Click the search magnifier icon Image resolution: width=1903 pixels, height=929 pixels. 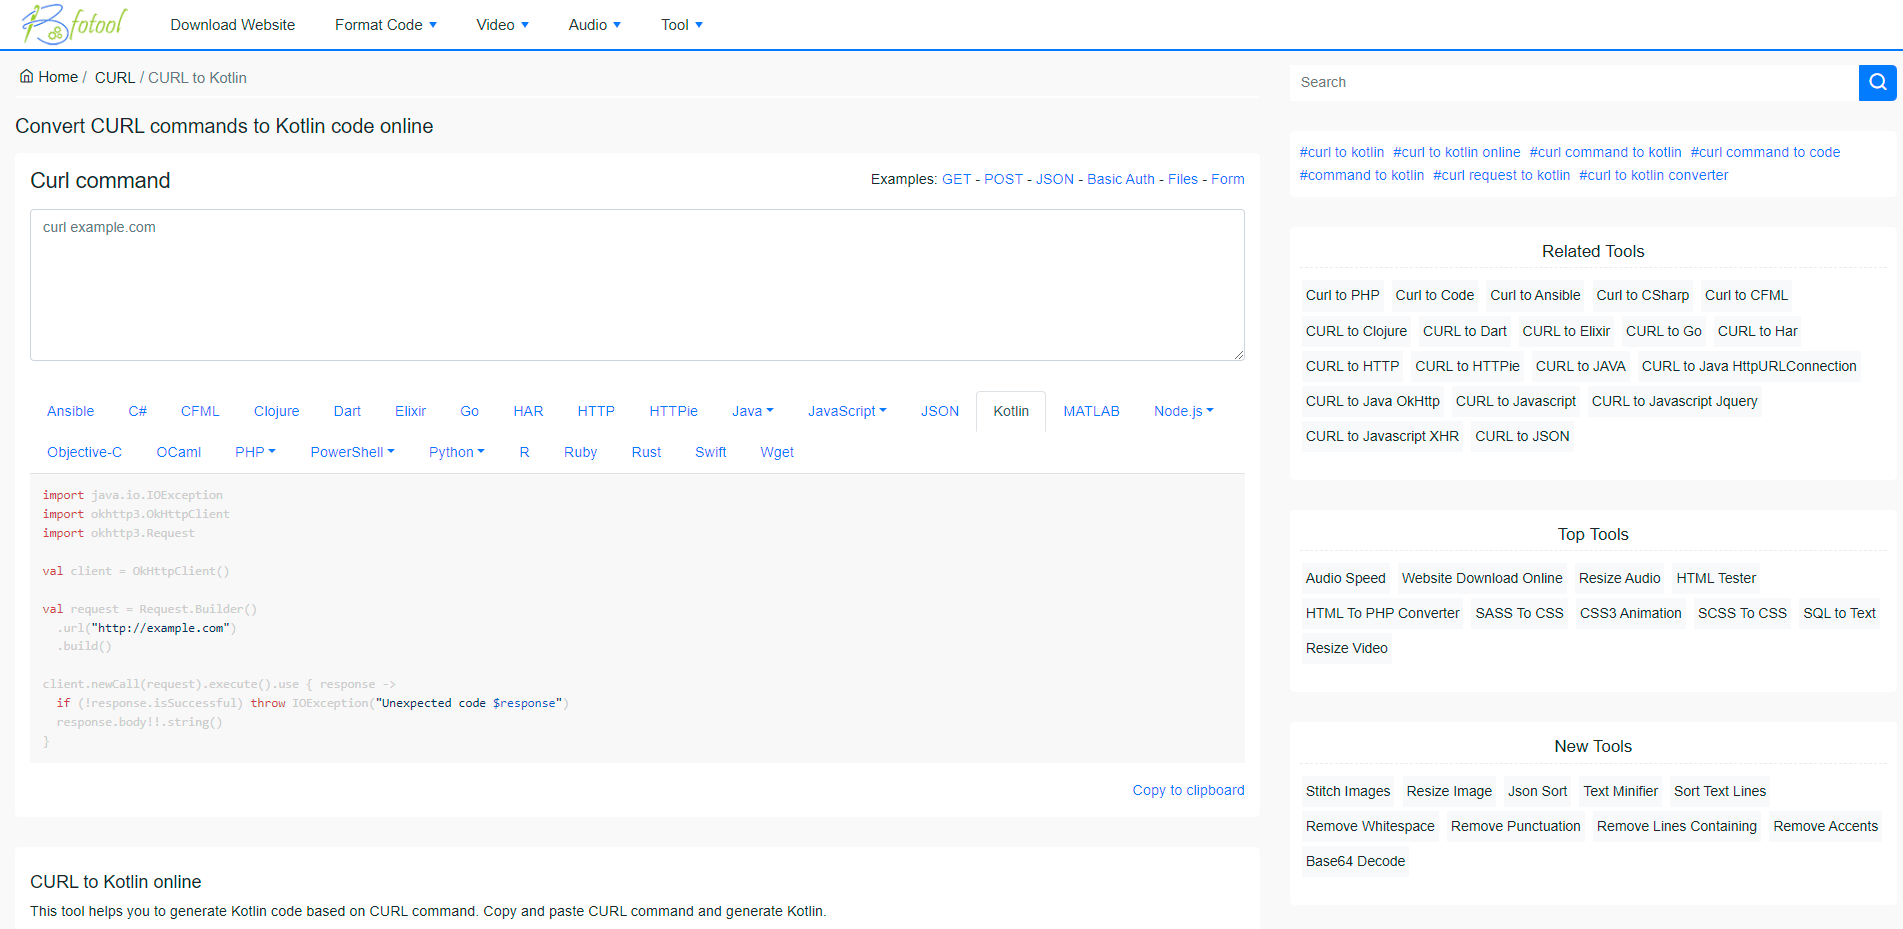[1877, 82]
